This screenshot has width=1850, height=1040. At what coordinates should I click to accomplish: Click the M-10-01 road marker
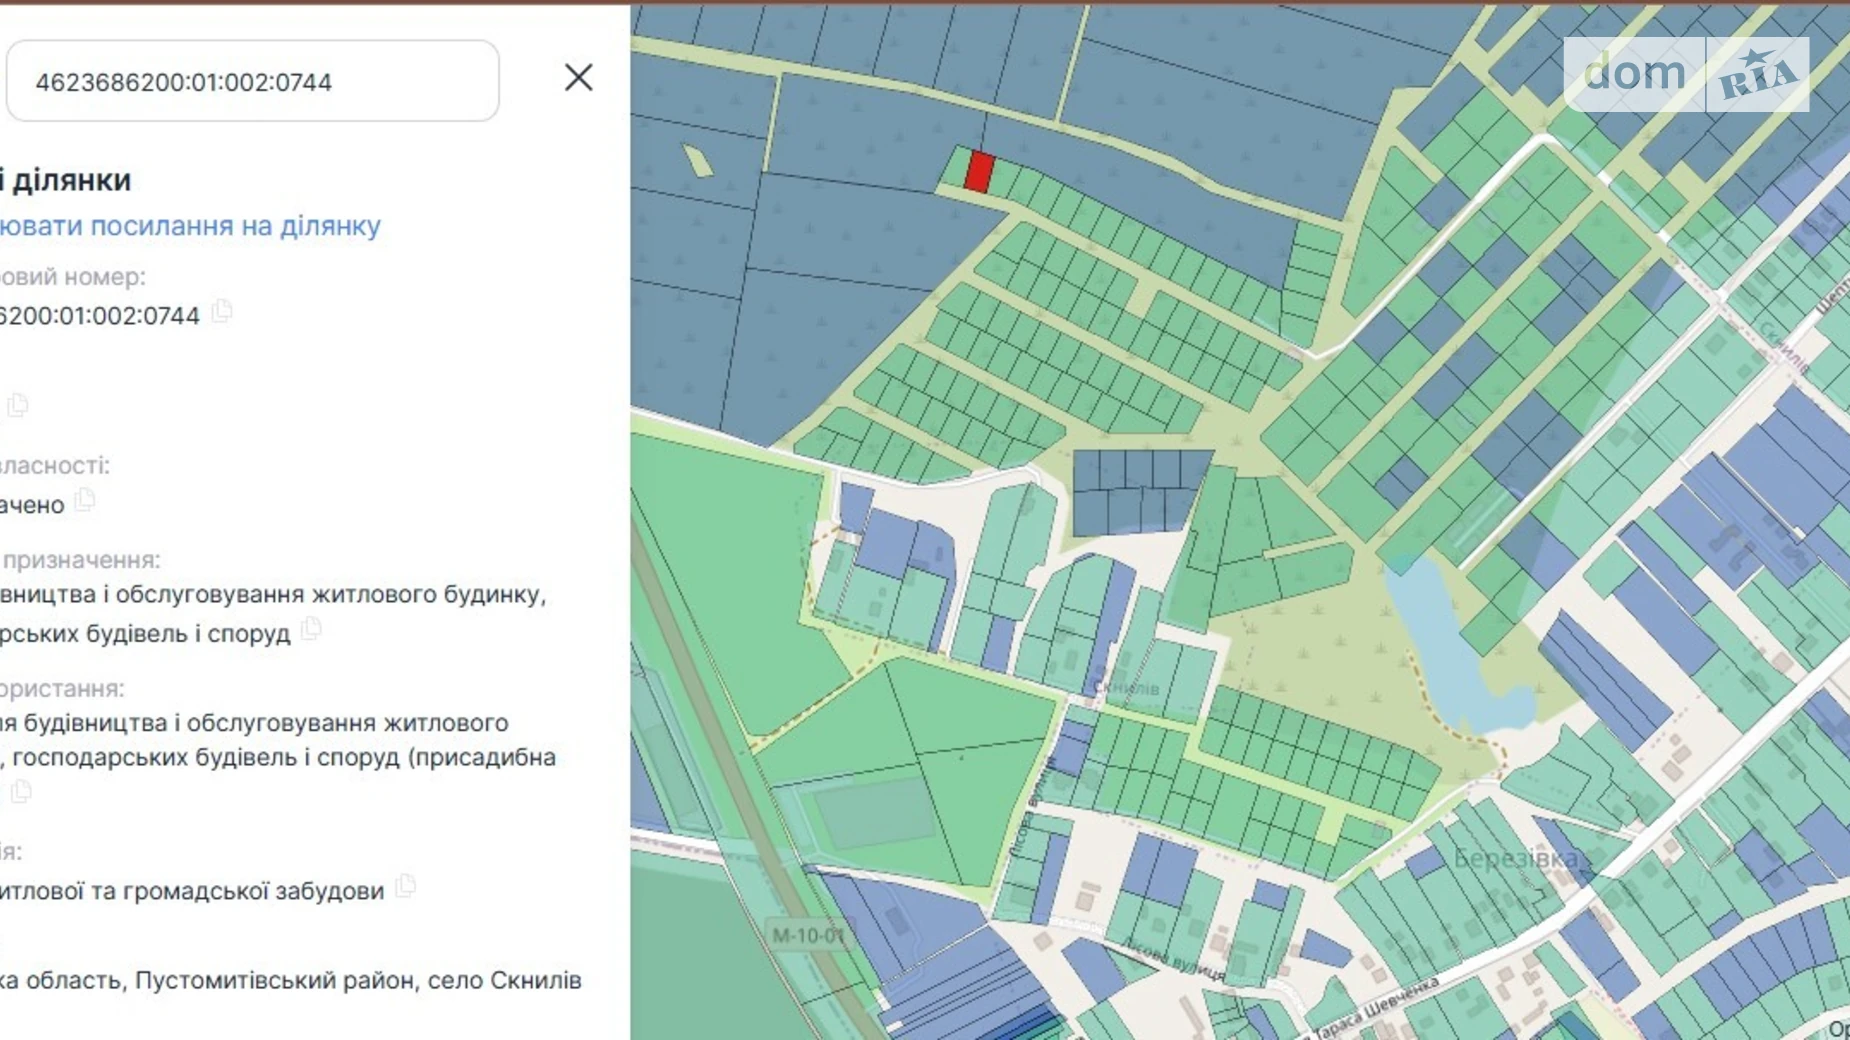(808, 935)
